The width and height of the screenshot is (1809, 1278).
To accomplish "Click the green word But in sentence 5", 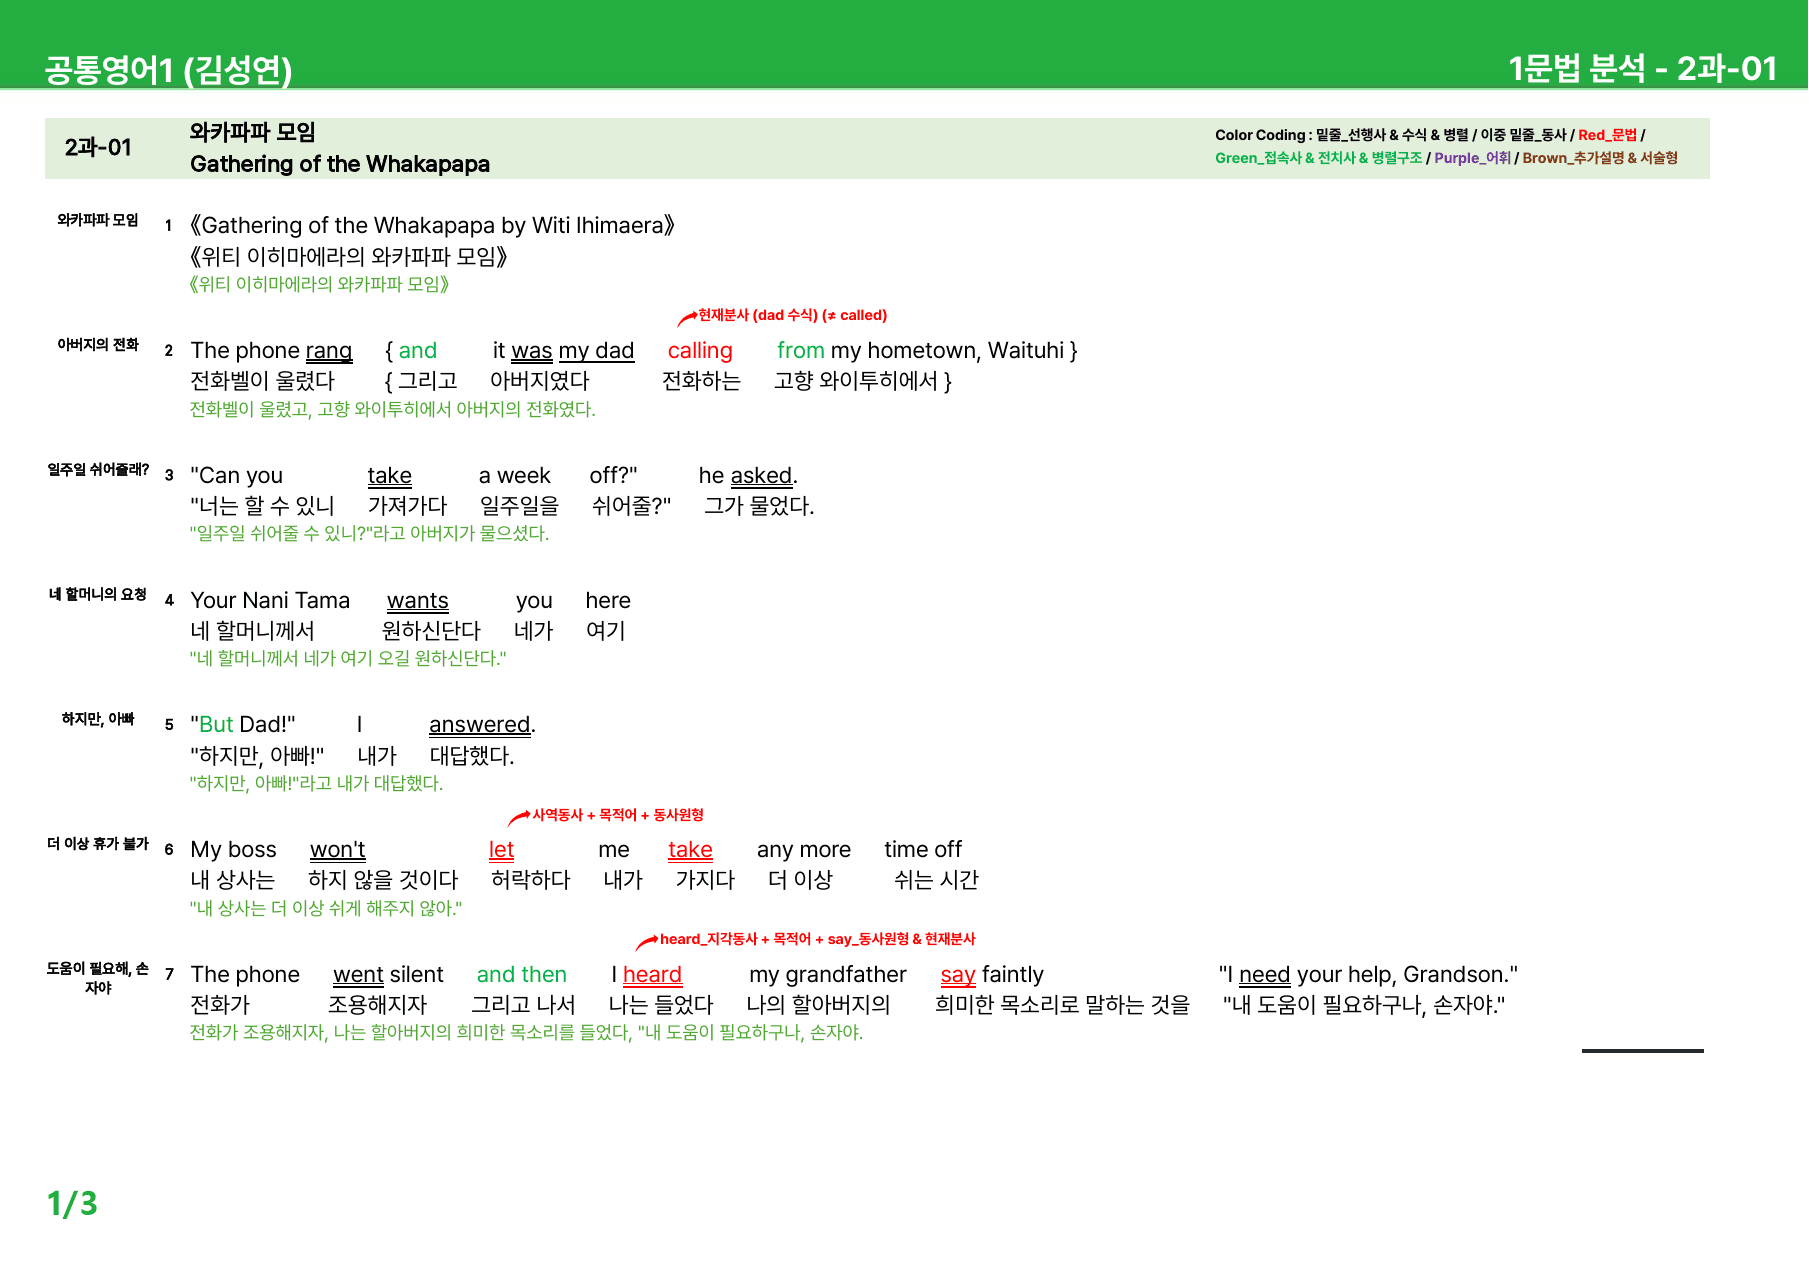I will 216,725.
